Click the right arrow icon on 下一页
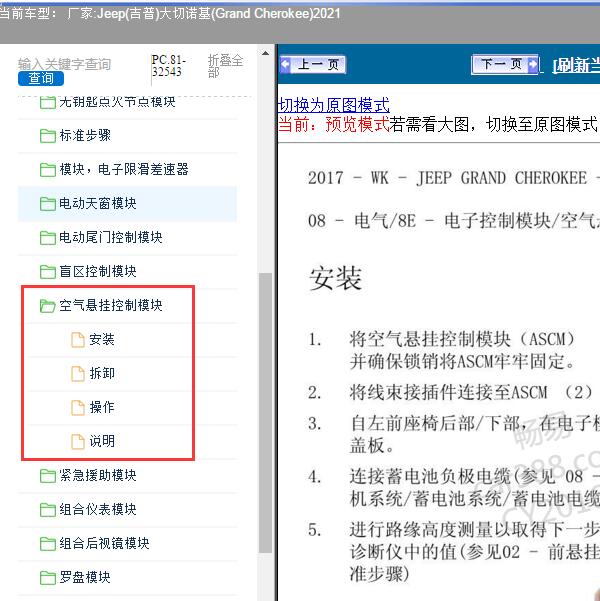600x601 pixels. (533, 64)
